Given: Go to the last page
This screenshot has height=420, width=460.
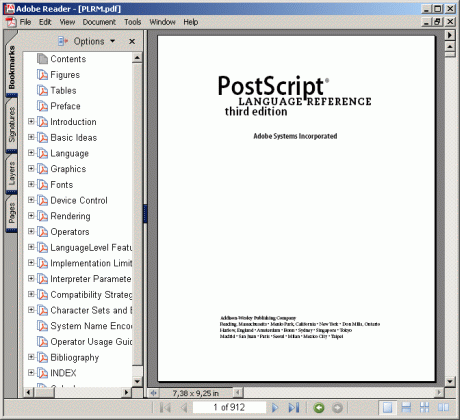Looking at the screenshot, I should pos(294,407).
